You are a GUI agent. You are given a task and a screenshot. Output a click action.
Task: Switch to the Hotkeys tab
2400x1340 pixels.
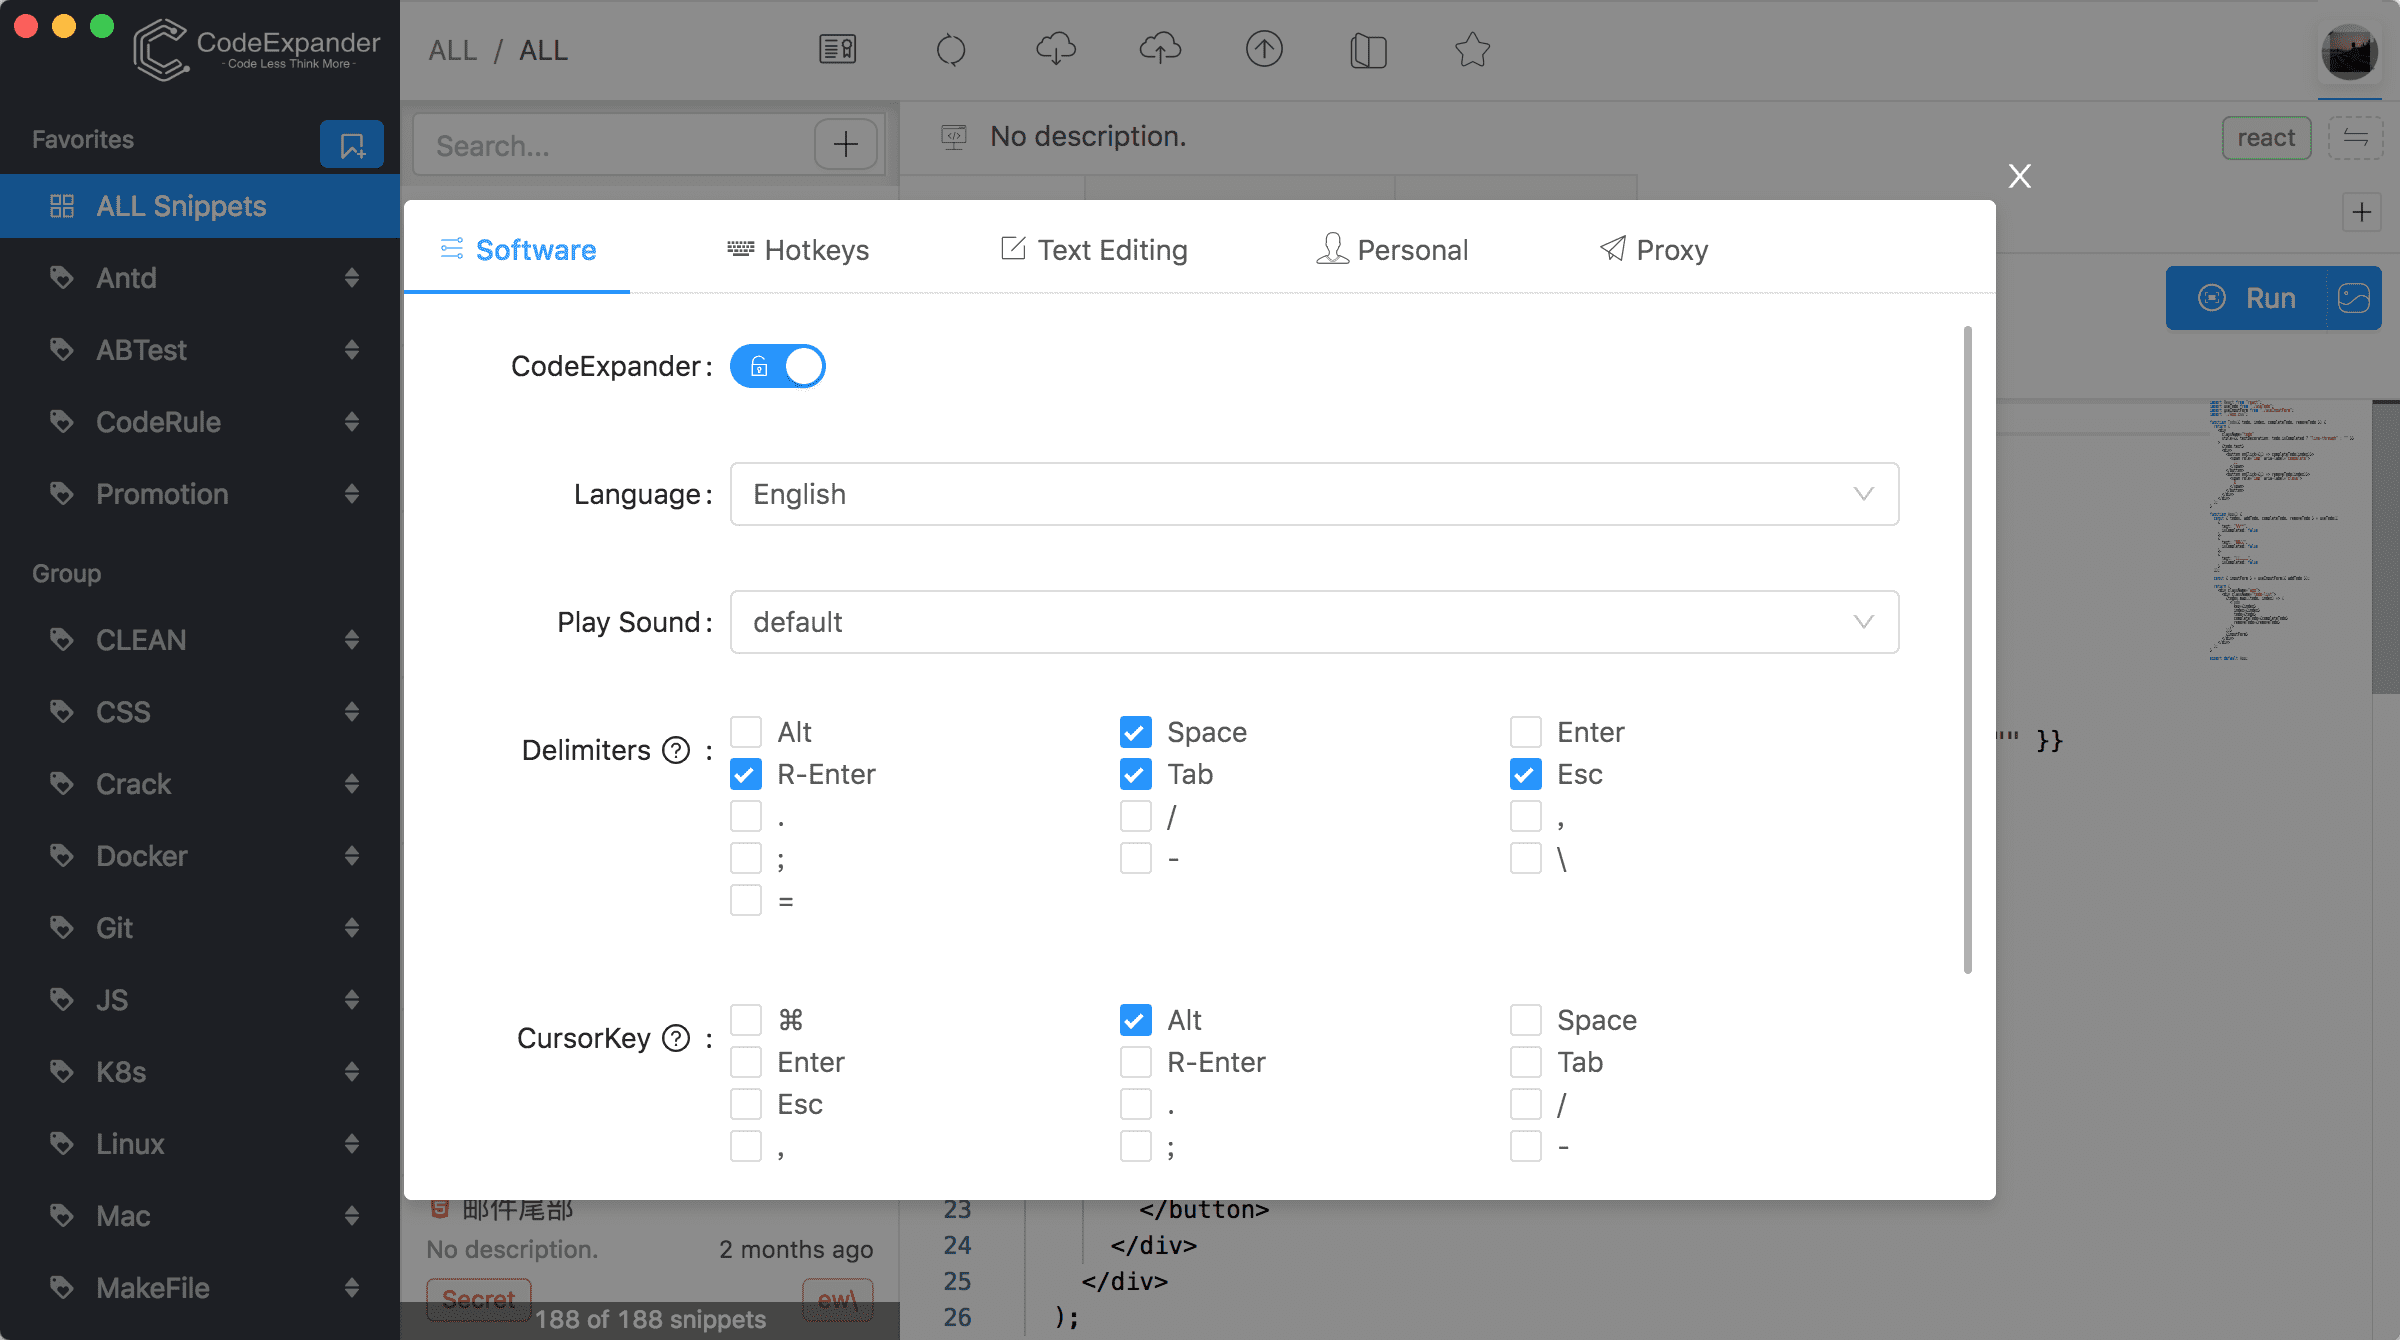(x=798, y=249)
